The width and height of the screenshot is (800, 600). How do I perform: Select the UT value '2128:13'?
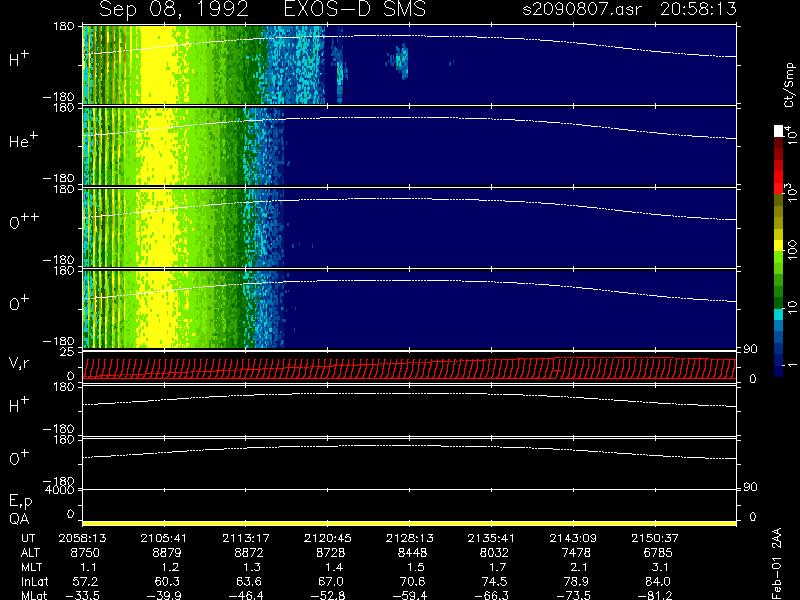tap(409, 538)
